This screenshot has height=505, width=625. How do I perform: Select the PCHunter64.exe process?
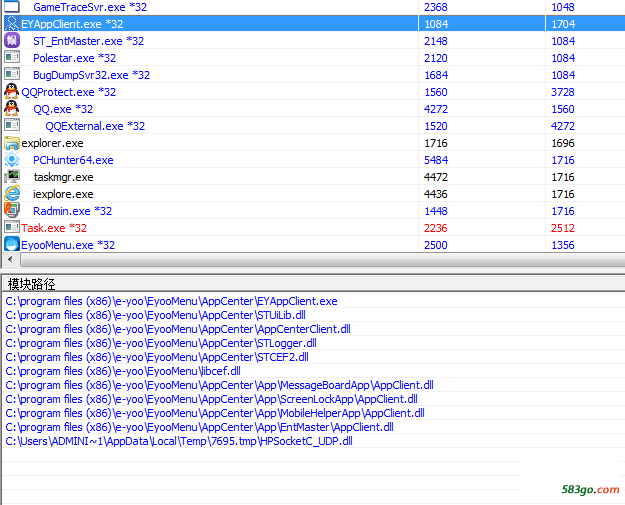[x=73, y=160]
